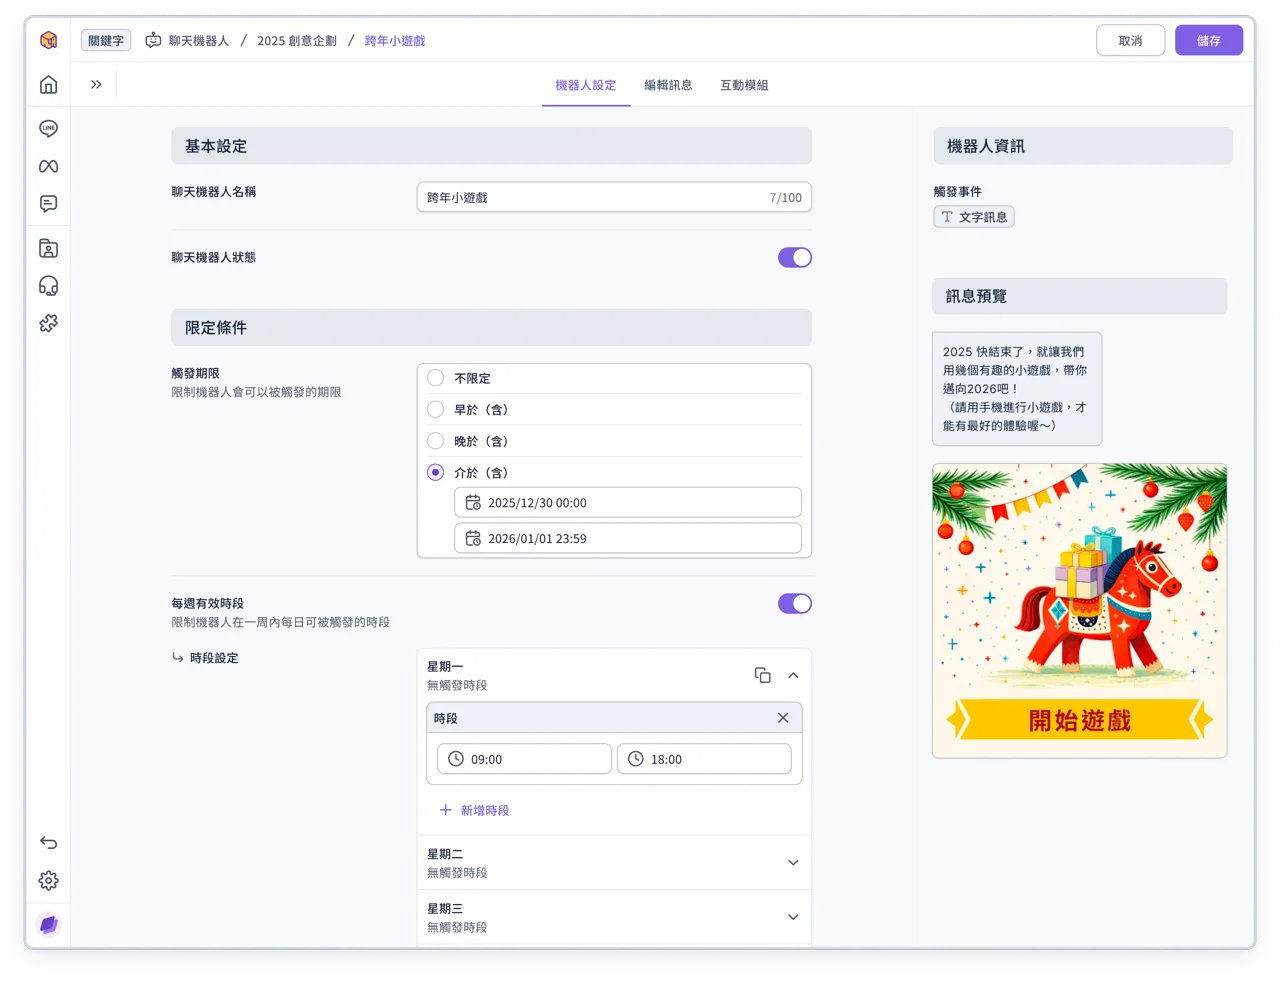Click the calendar icon in the 2026/01/01 field
Viewport: 1280px width, 982px height.
pos(473,538)
